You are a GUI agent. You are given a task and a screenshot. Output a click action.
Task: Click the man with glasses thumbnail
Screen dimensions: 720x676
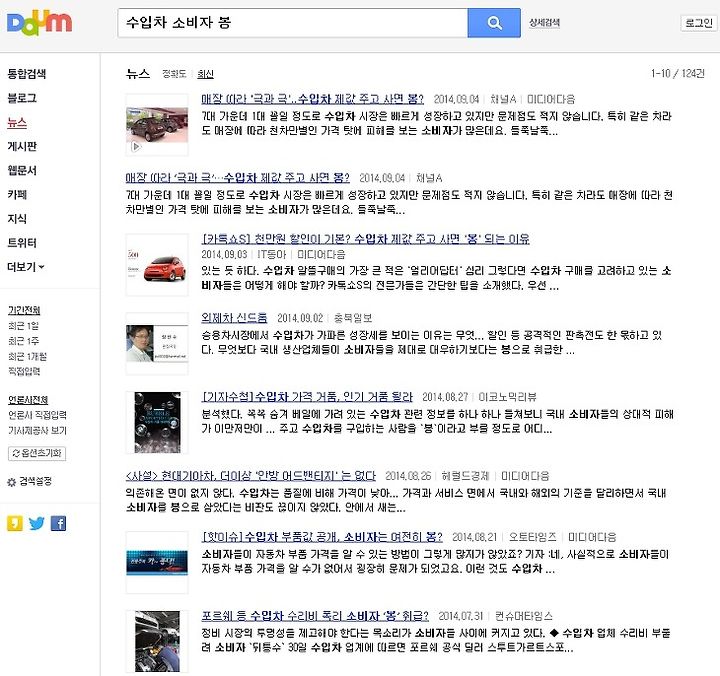[x=157, y=344]
